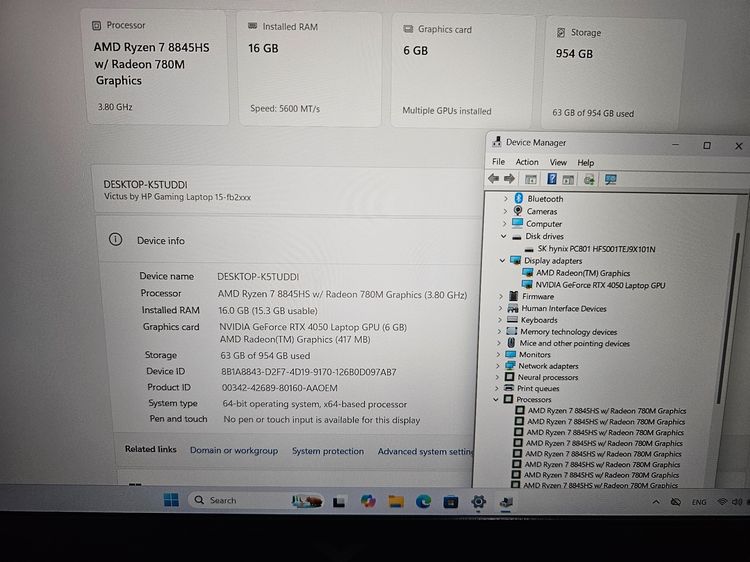The image size is (750, 562).
Task: Click the Product ID value 00342-42689-80160-AAOEM
Action: click(x=279, y=387)
